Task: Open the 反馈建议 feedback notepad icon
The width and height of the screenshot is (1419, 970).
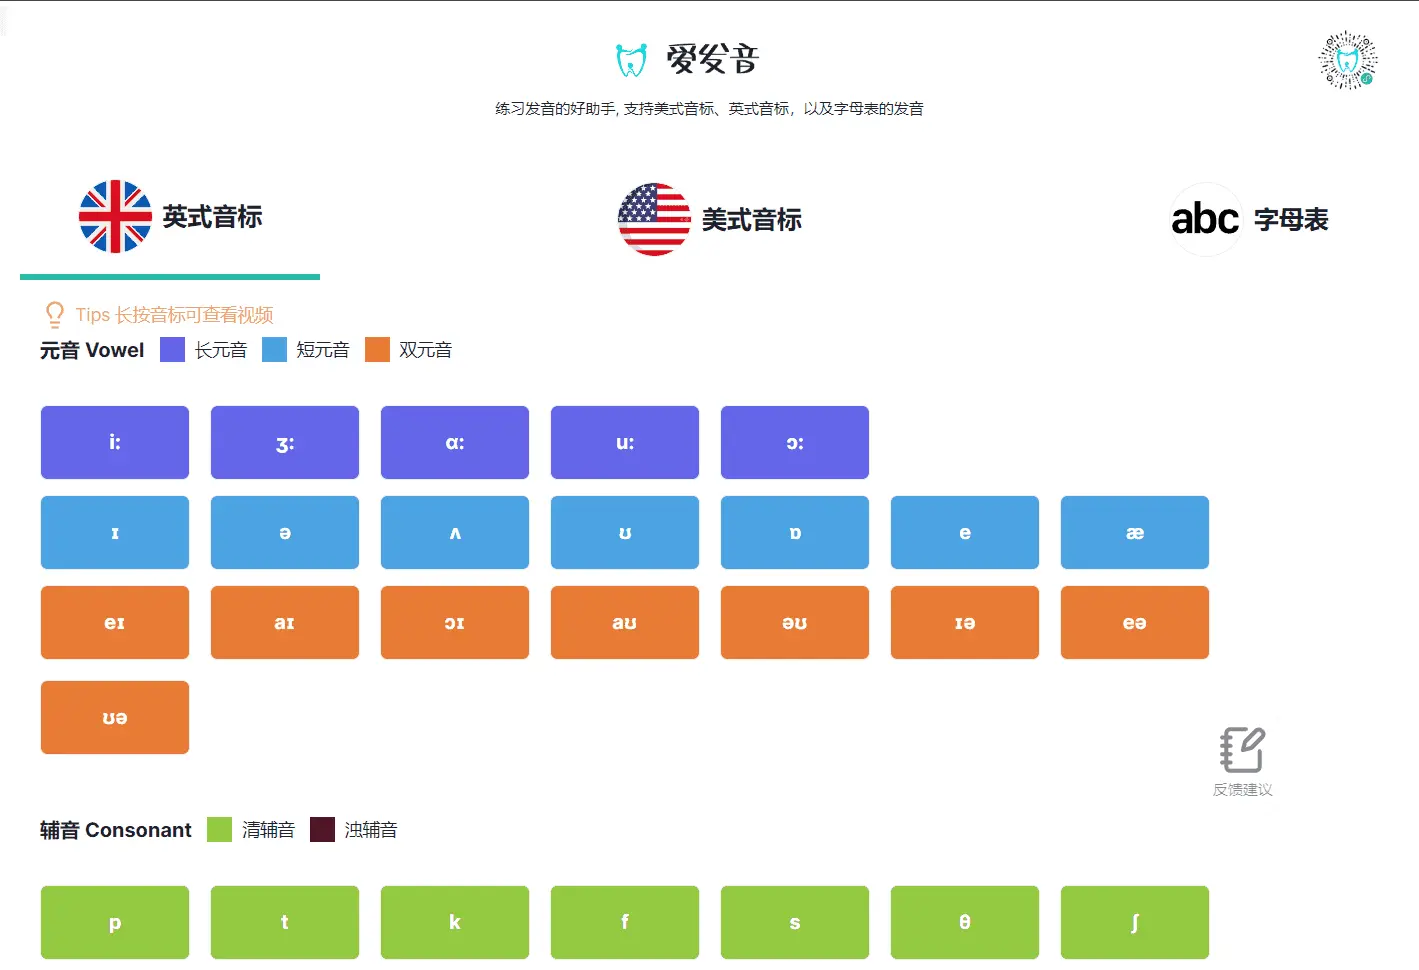Action: [x=1241, y=749]
